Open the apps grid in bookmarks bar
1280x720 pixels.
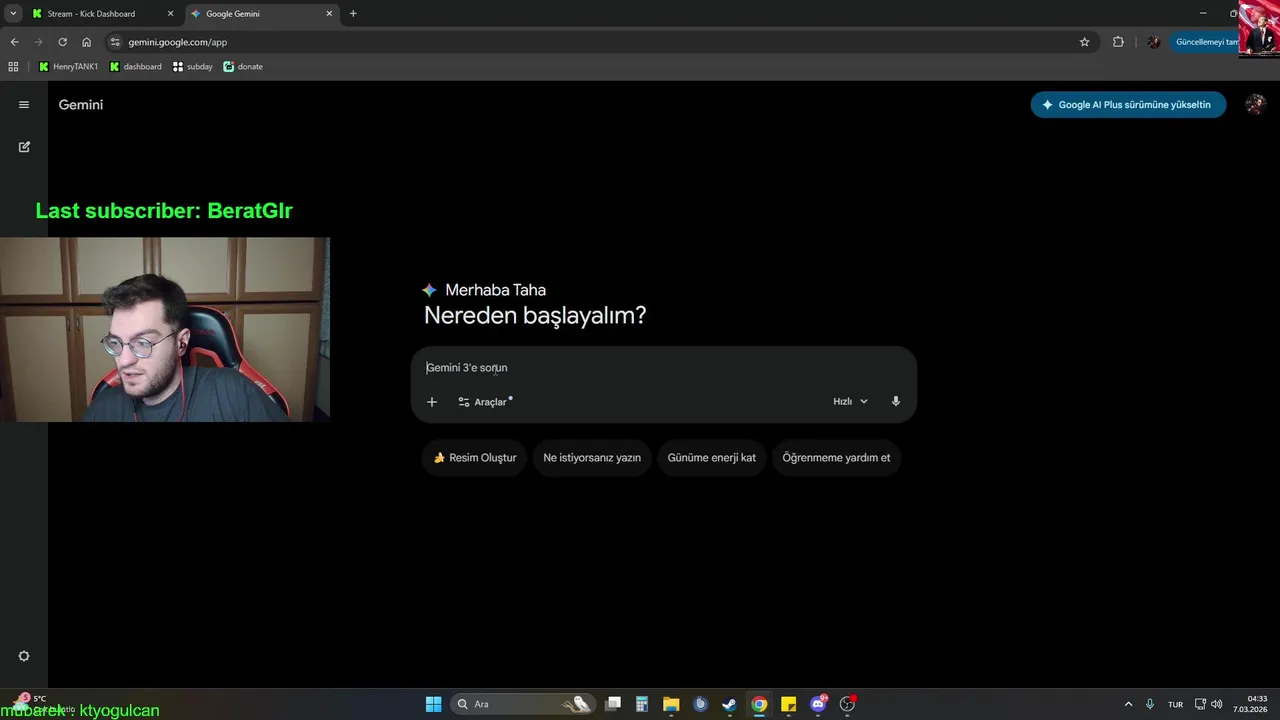click(x=13, y=67)
